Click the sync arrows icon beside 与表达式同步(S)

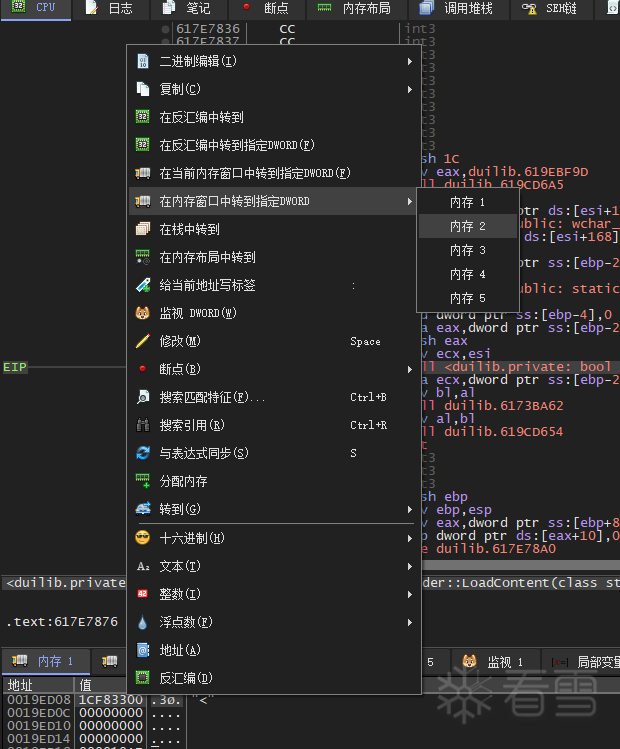[142, 453]
